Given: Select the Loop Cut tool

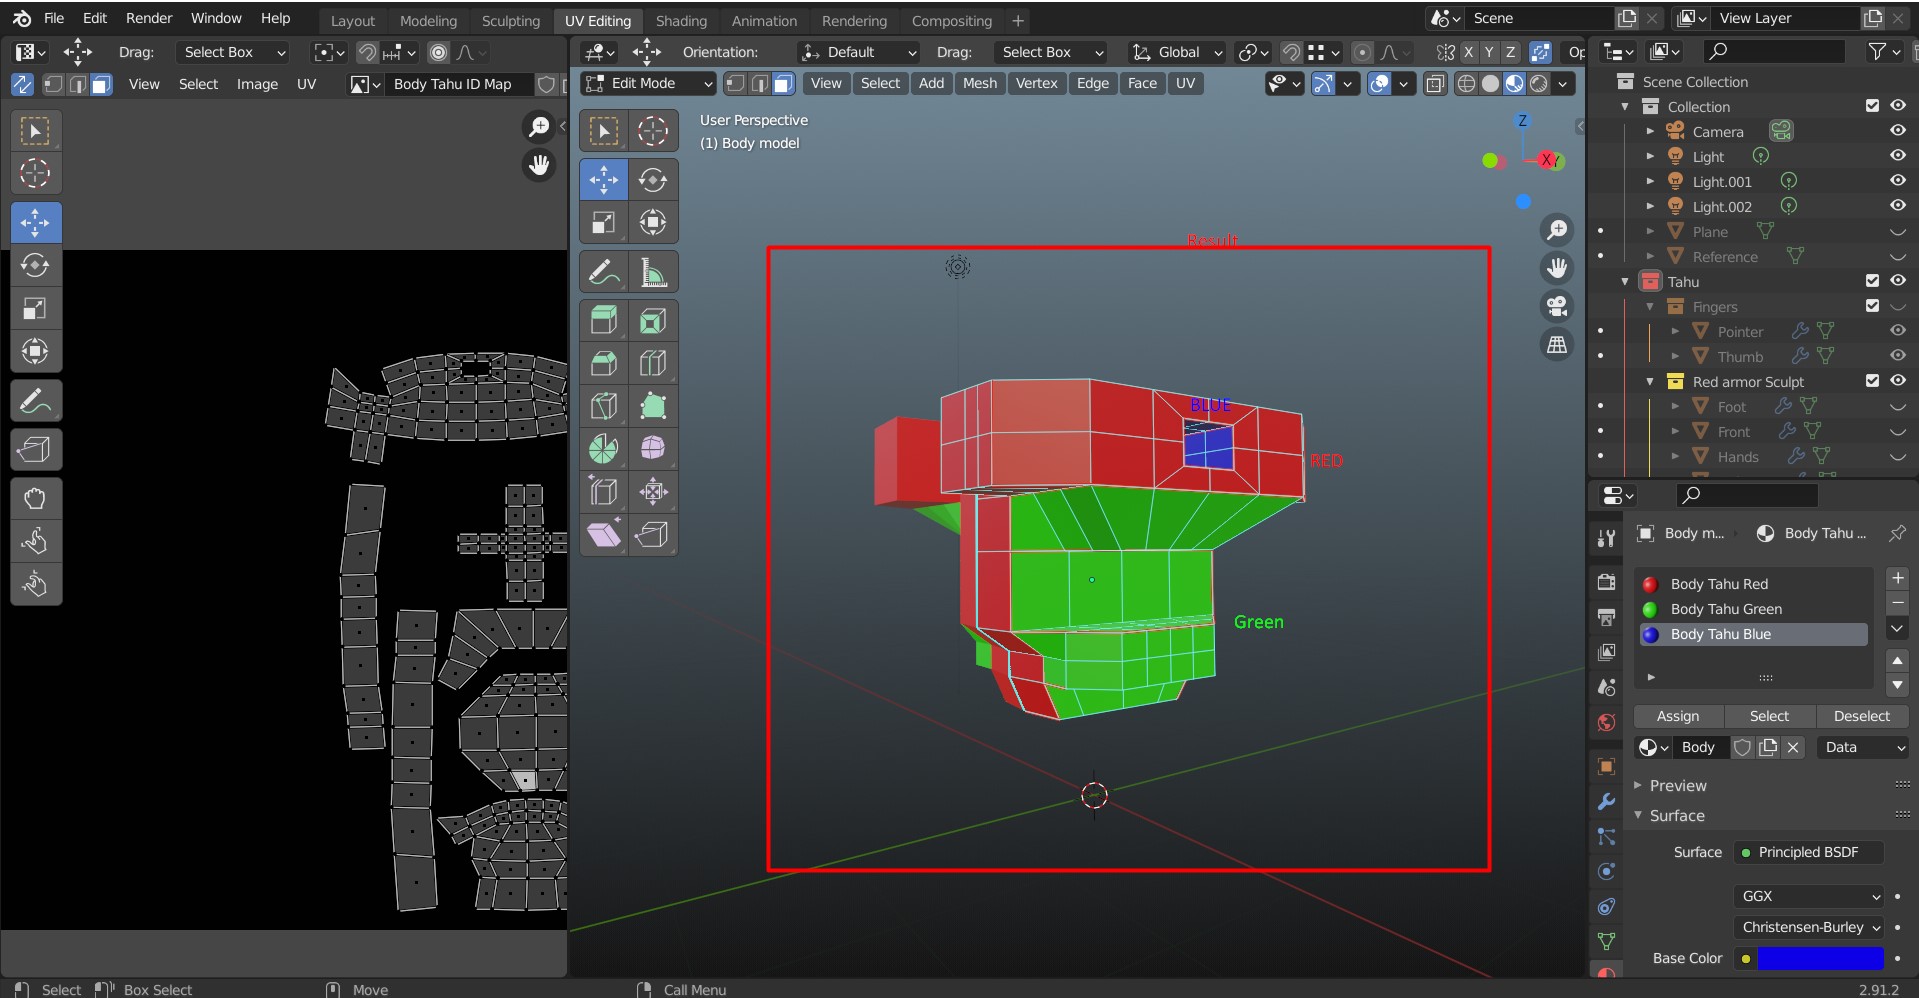Looking at the screenshot, I should pos(652,363).
